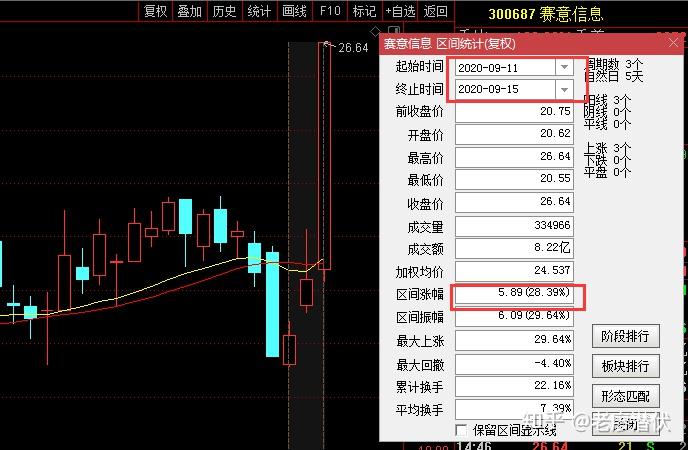Open F10 company info
This screenshot has width=688, height=450.
click(x=330, y=11)
